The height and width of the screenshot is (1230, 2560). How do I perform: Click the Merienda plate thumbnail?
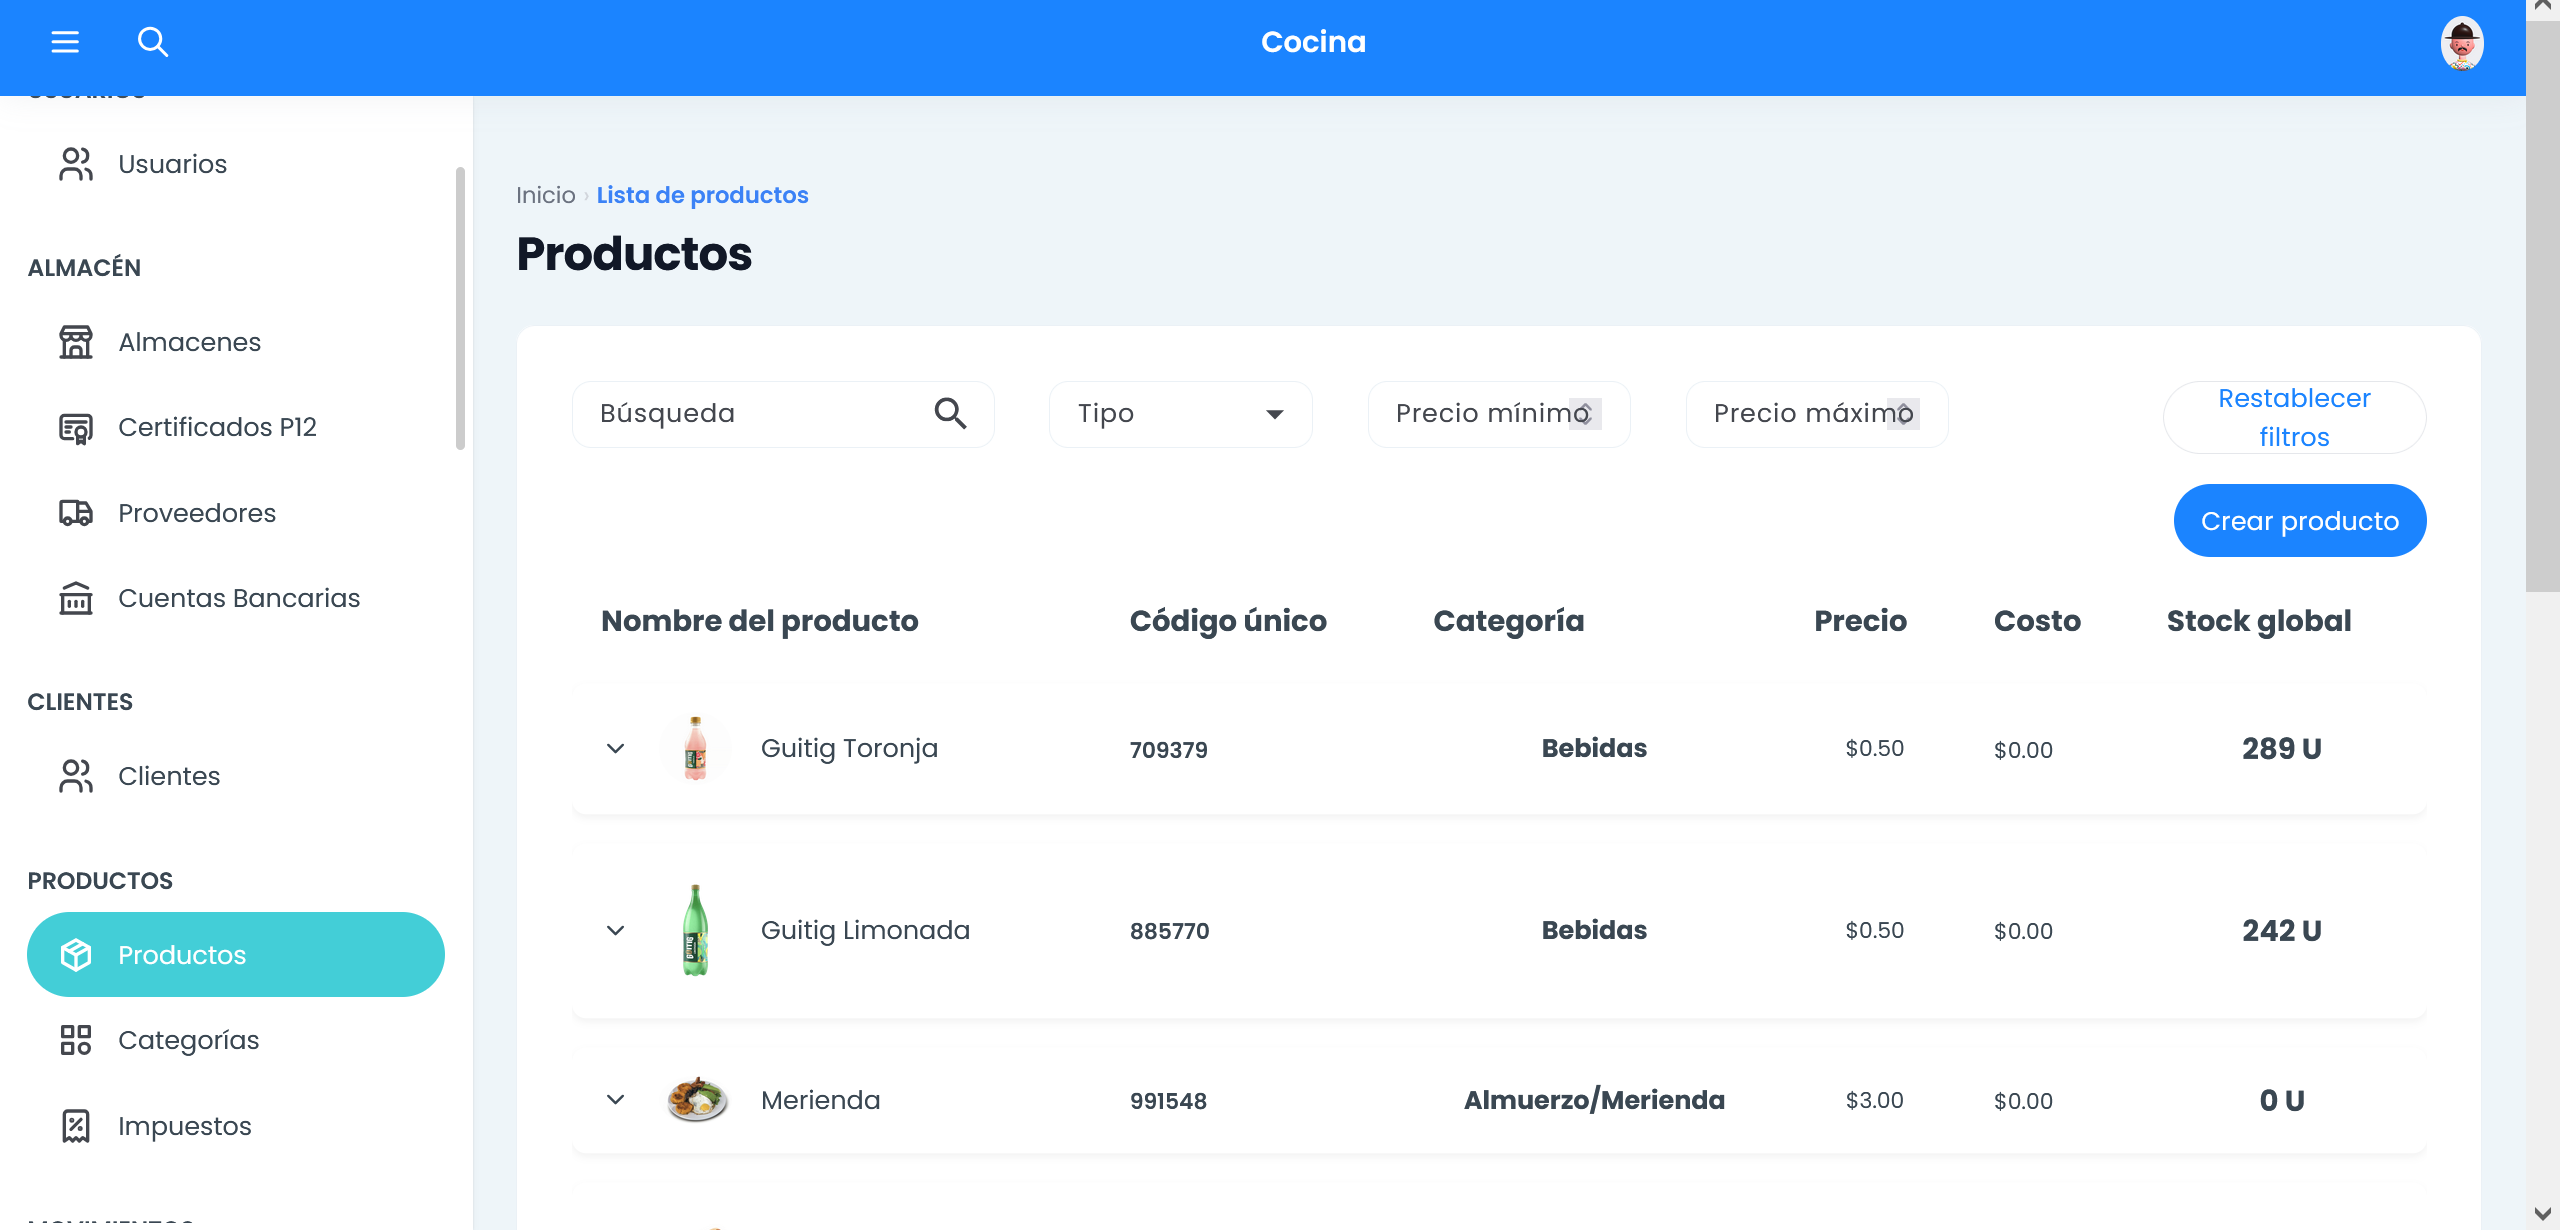[697, 1100]
